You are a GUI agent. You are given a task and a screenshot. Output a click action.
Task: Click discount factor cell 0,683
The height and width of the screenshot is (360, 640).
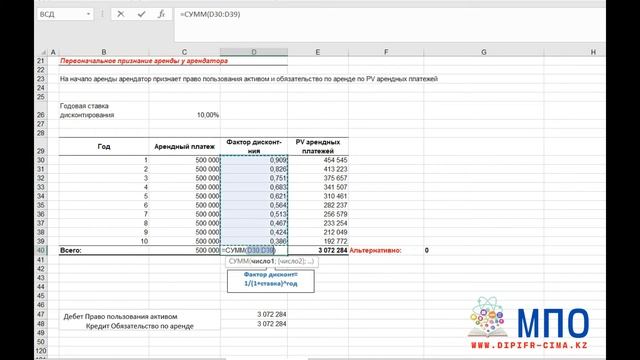254,187
